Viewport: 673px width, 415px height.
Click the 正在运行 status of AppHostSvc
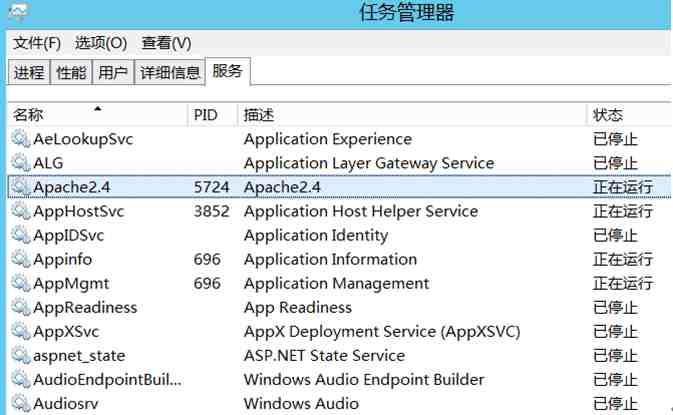623,211
